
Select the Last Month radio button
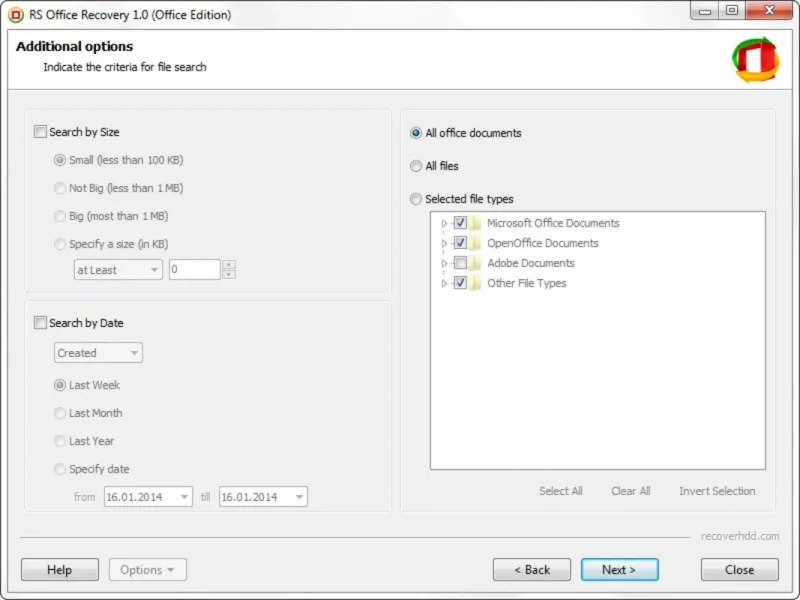60,413
